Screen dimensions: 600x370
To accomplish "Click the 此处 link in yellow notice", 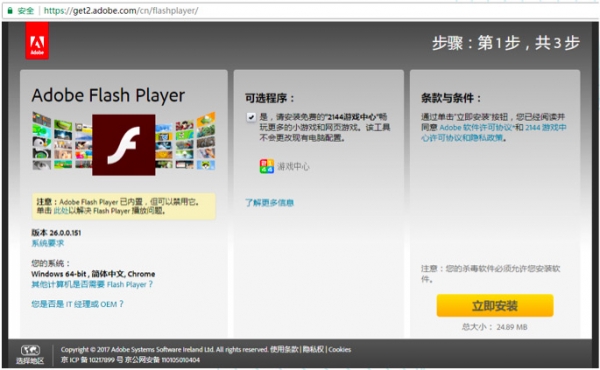I will point(61,211).
